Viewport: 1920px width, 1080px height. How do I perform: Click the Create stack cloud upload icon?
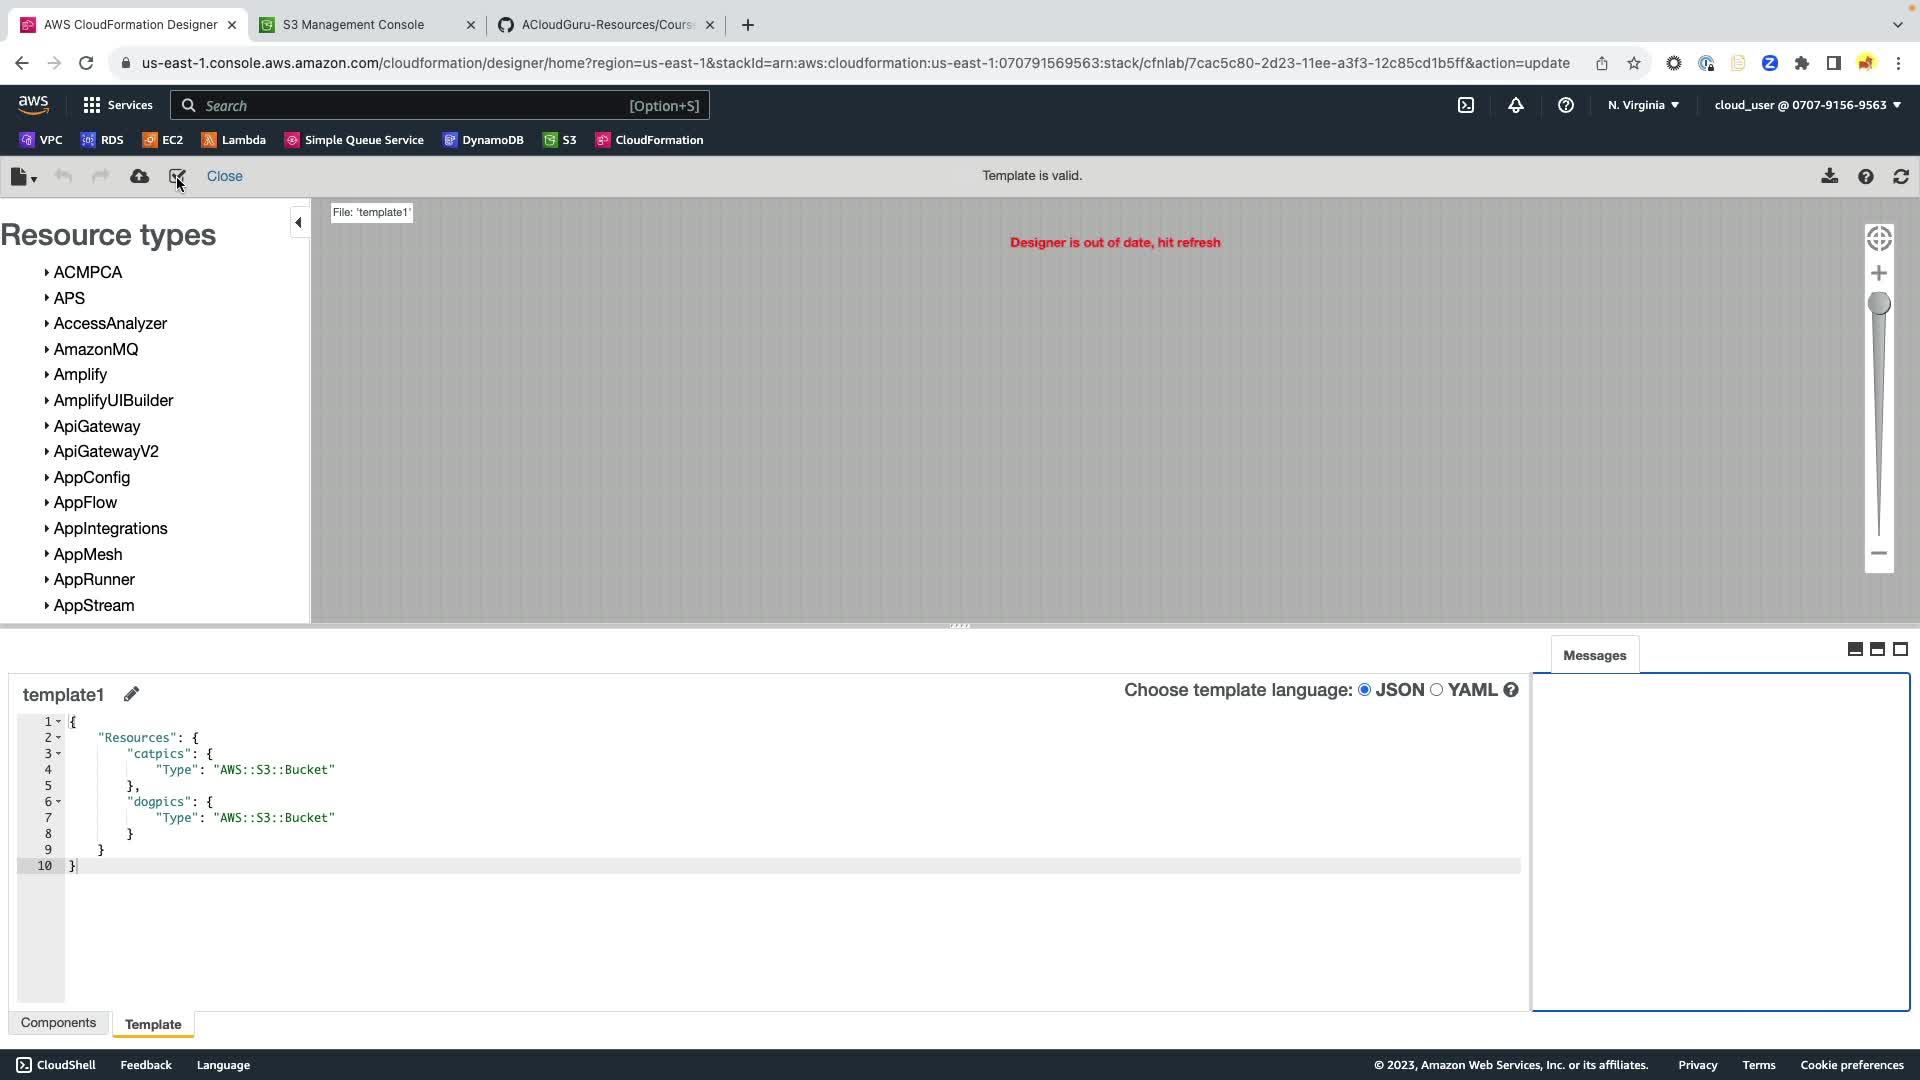click(x=139, y=176)
